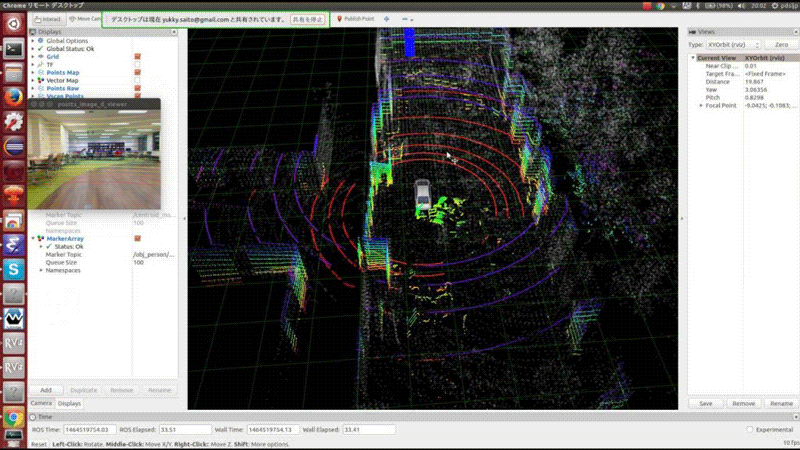Enable the TF display checkbox

(137, 65)
